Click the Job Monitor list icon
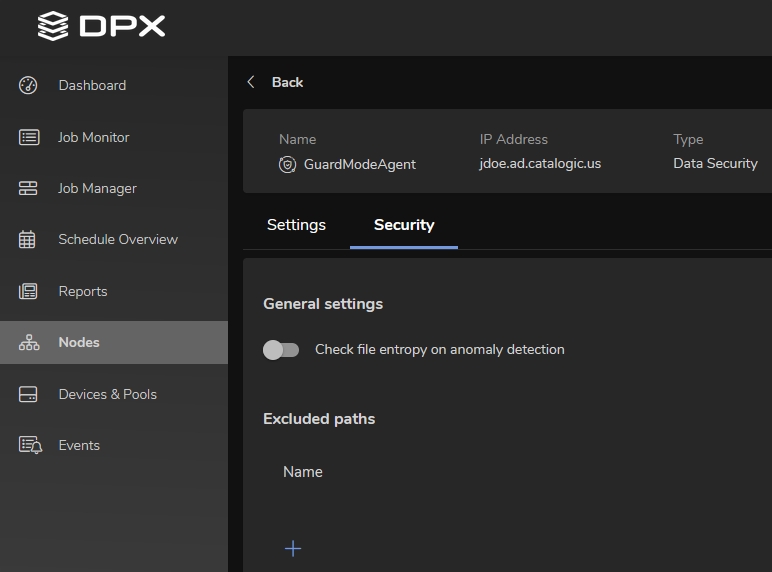The image size is (772, 572). pos(29,137)
